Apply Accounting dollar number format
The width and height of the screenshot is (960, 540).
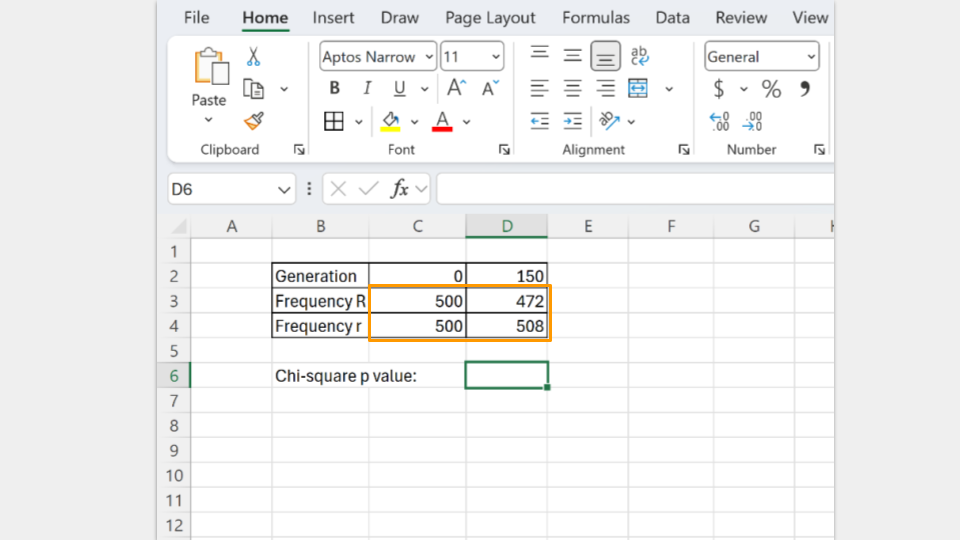[719, 89]
